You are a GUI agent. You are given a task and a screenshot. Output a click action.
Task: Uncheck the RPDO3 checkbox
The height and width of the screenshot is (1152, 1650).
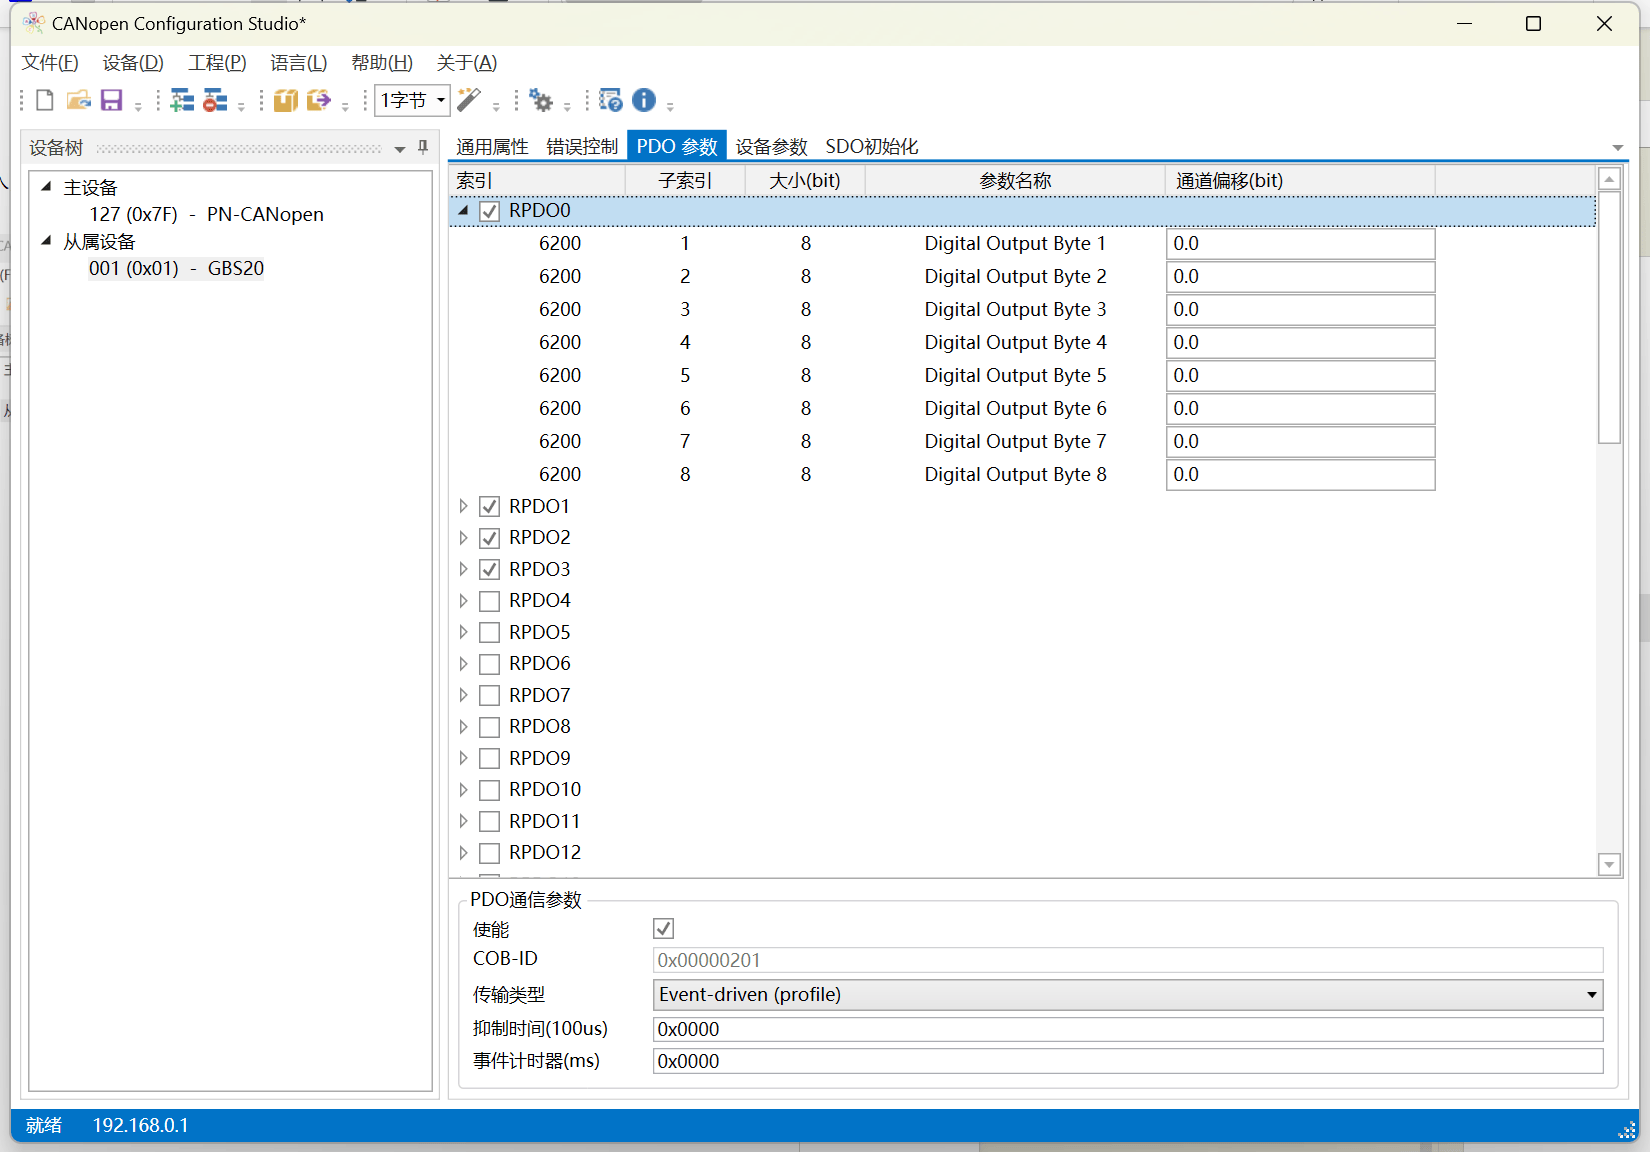click(x=489, y=569)
